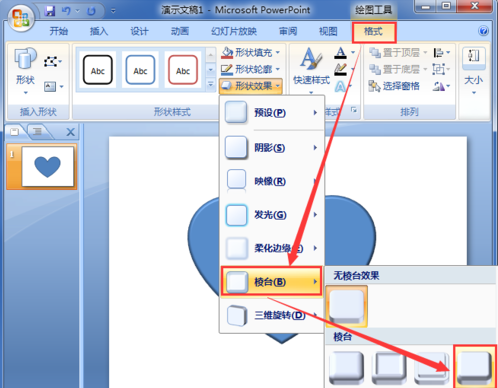Open 阴影(S) shadow submenu
The image size is (498, 388).
[x=271, y=147]
